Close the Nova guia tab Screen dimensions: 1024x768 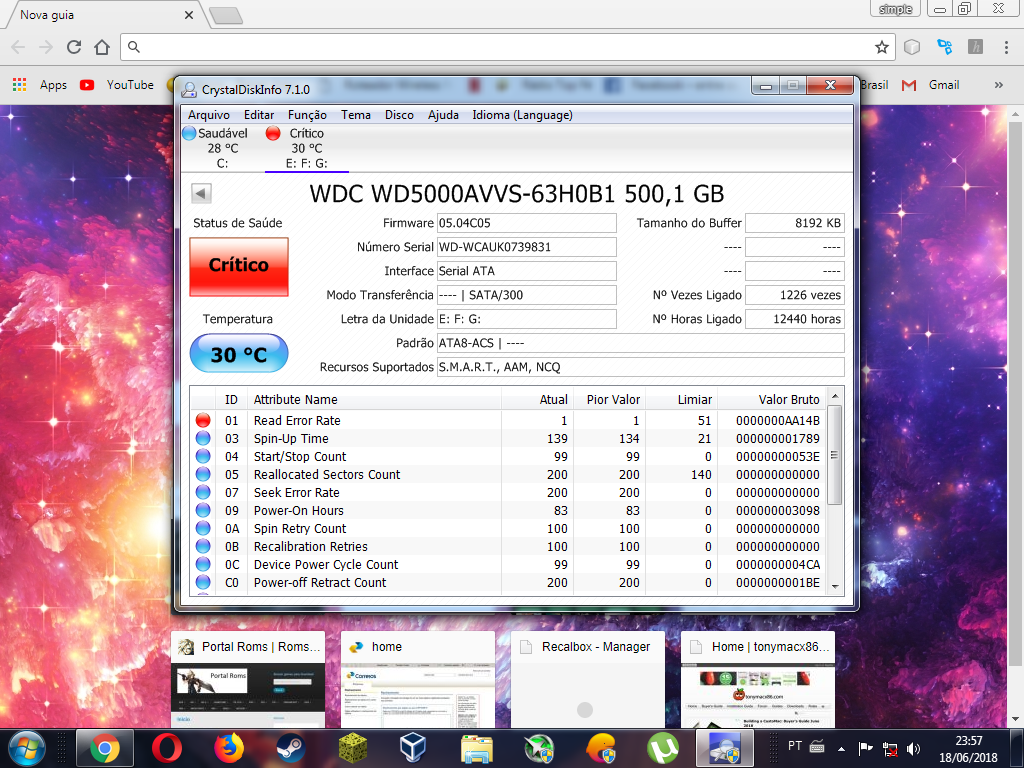(189, 15)
